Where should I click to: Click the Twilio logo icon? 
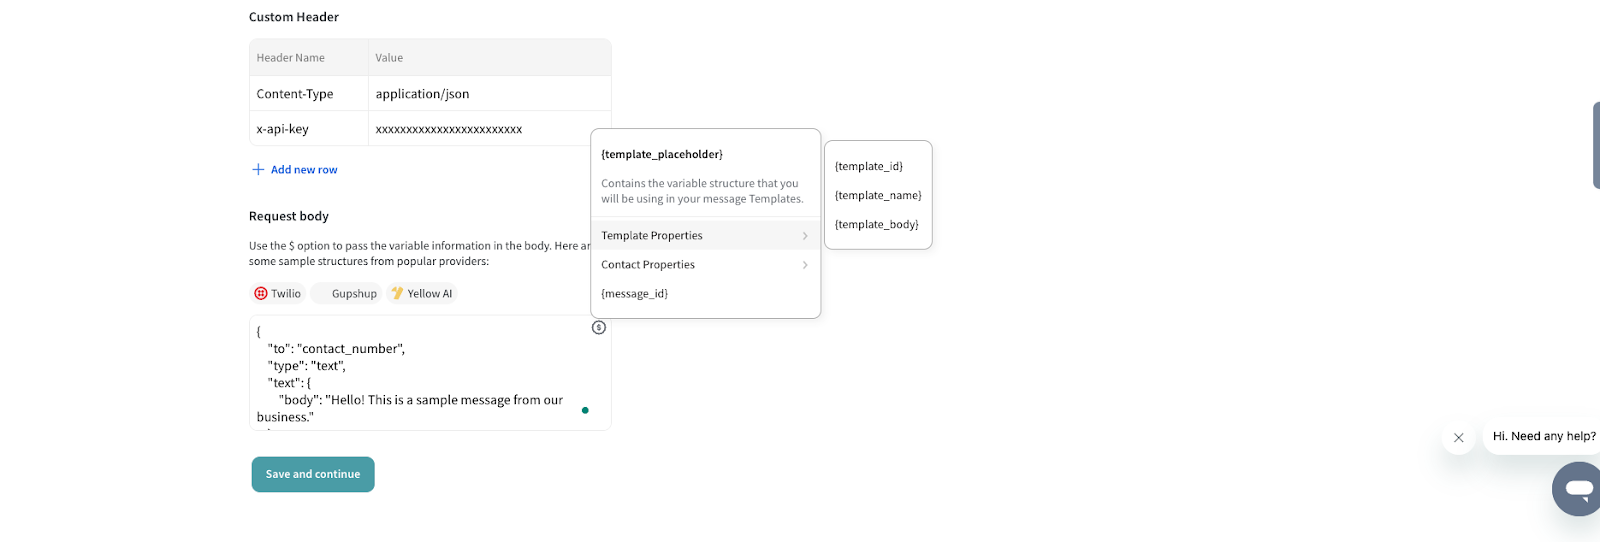[261, 294]
